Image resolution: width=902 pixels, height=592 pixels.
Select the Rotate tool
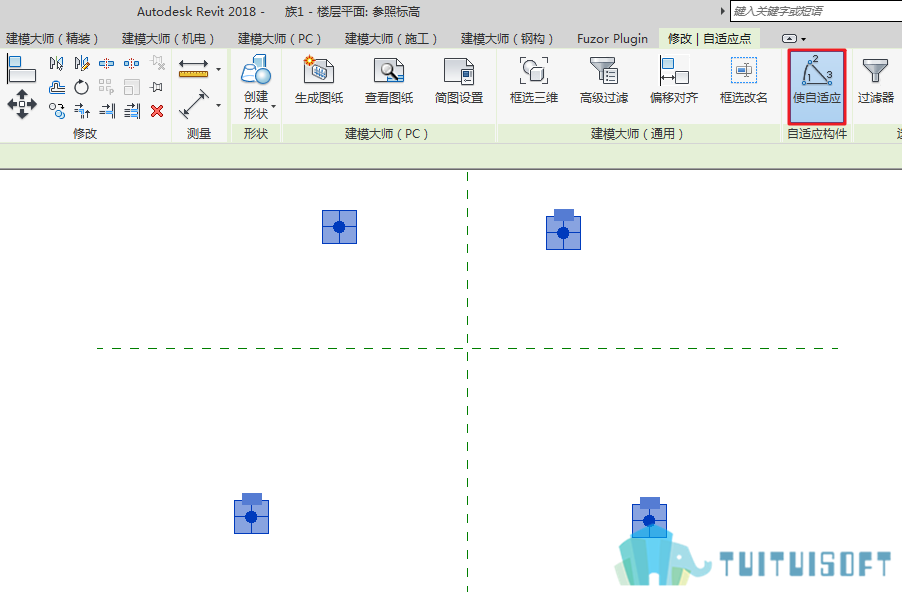coord(82,87)
